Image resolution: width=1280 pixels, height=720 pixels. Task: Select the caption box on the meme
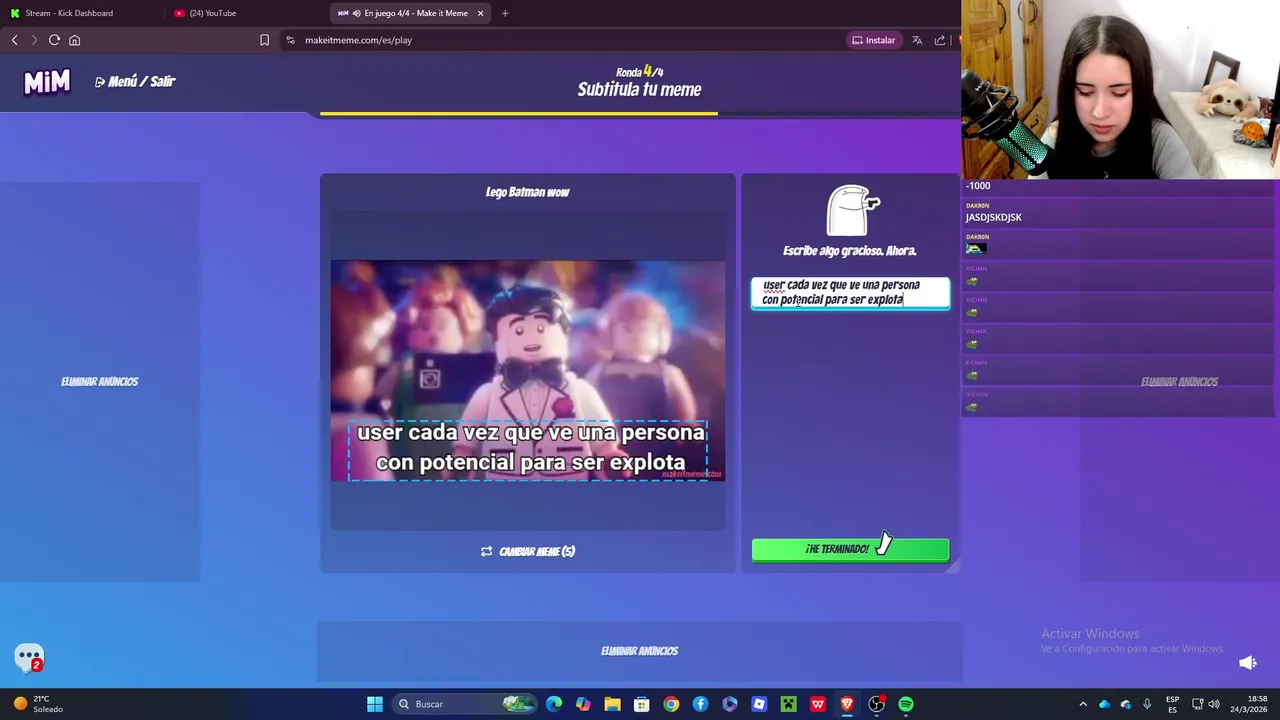[x=529, y=450]
